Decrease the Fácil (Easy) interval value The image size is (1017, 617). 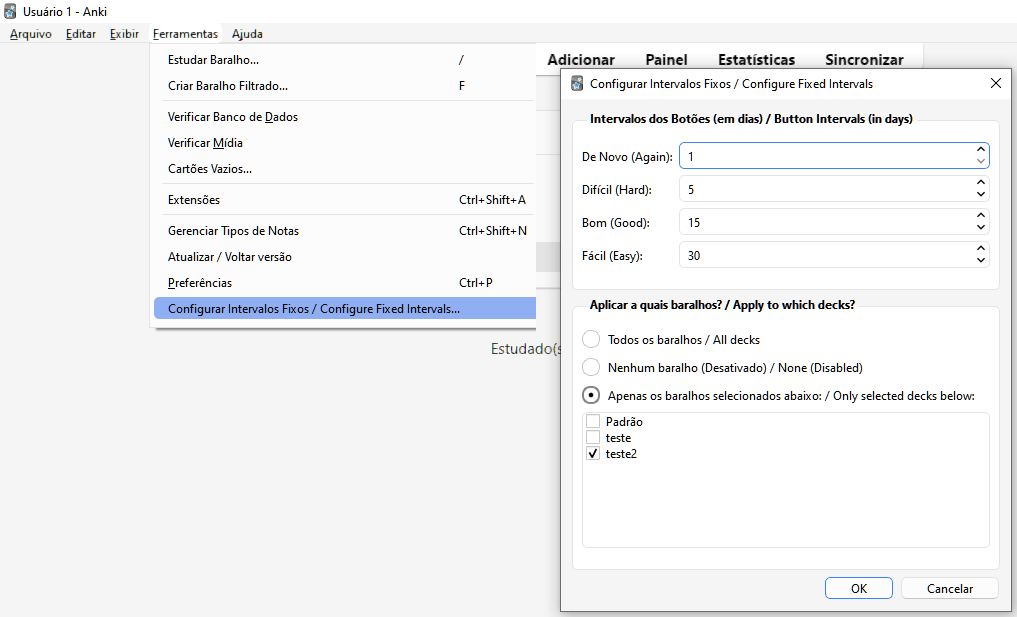[980, 260]
